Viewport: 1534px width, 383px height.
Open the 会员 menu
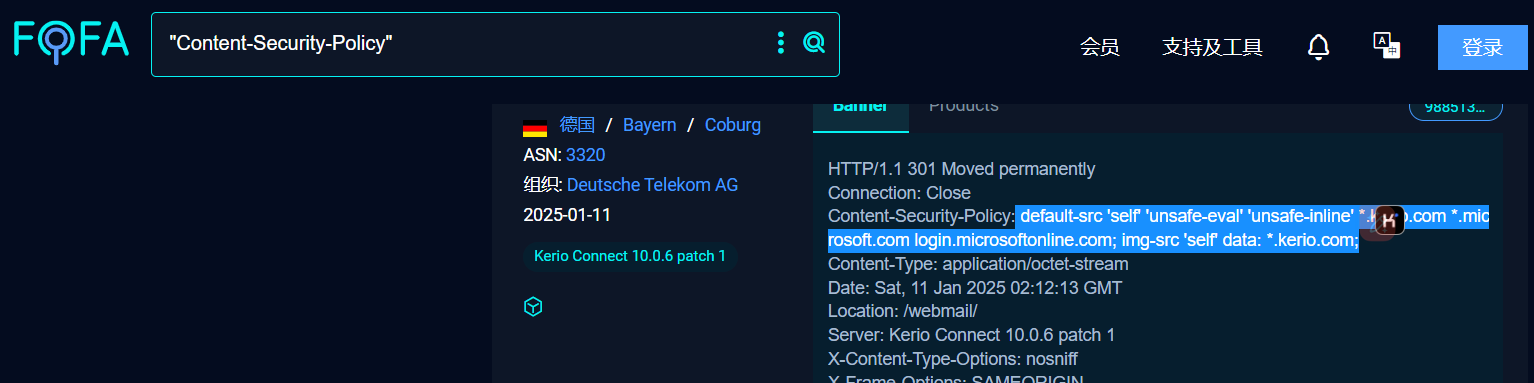pyautogui.click(x=1099, y=47)
